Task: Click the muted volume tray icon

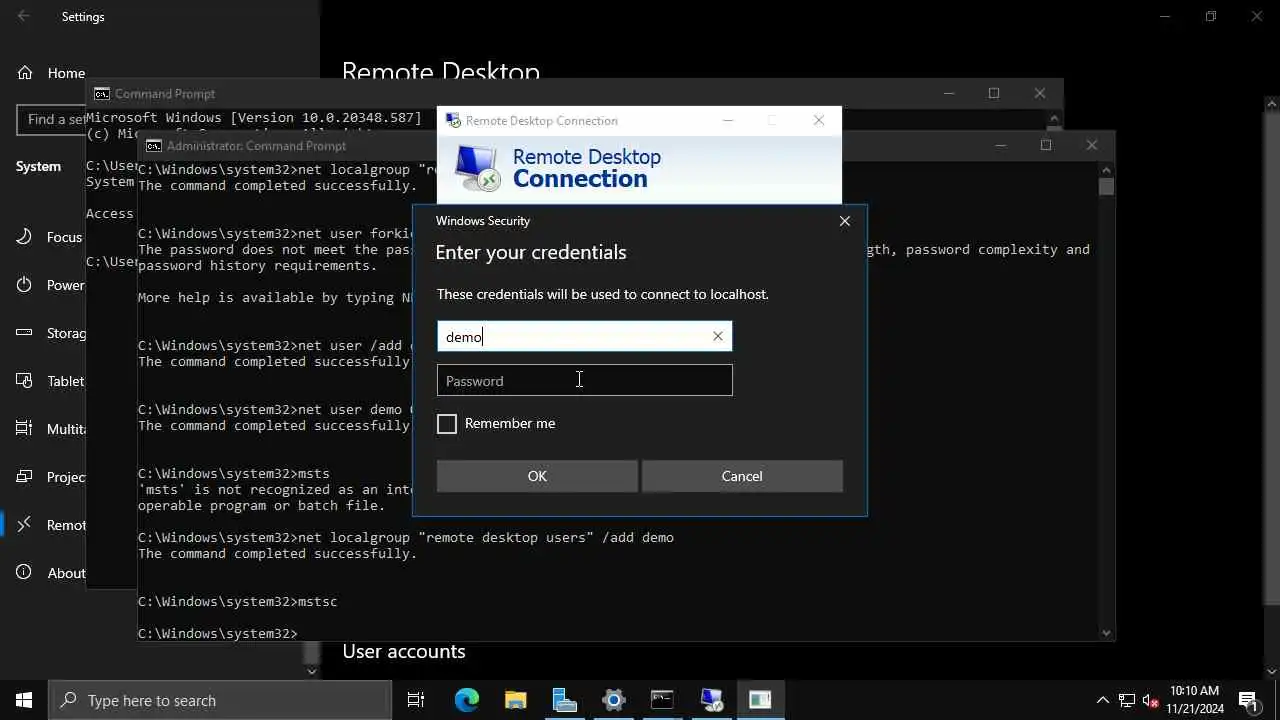Action: (1151, 700)
